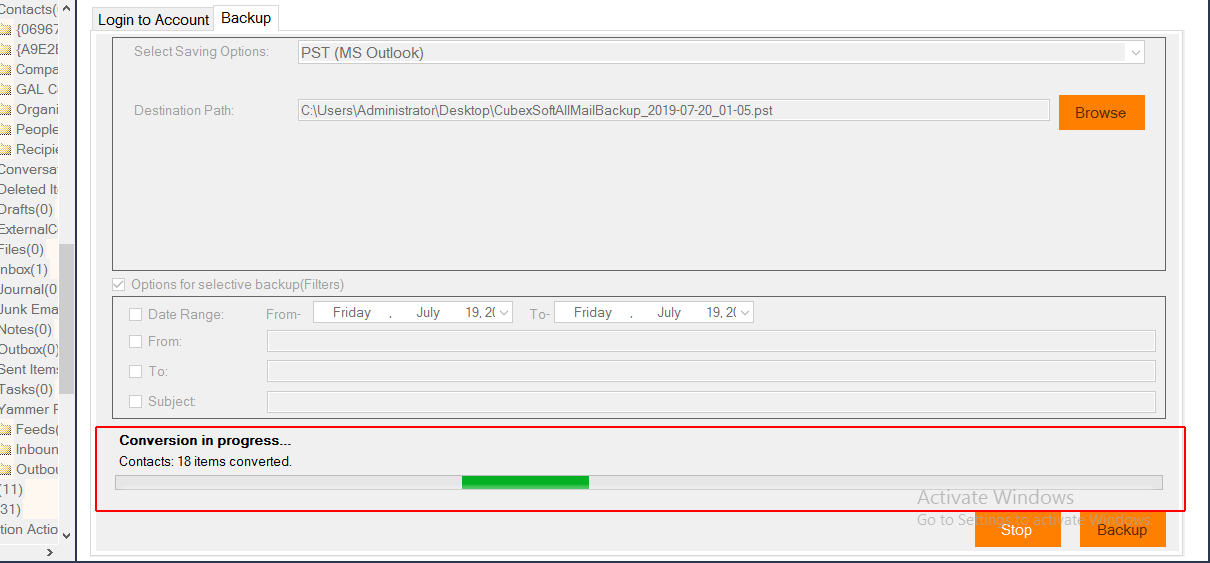Select the Outbound folder icon
Viewport: 1210px width, 563px height.
(x=6, y=470)
